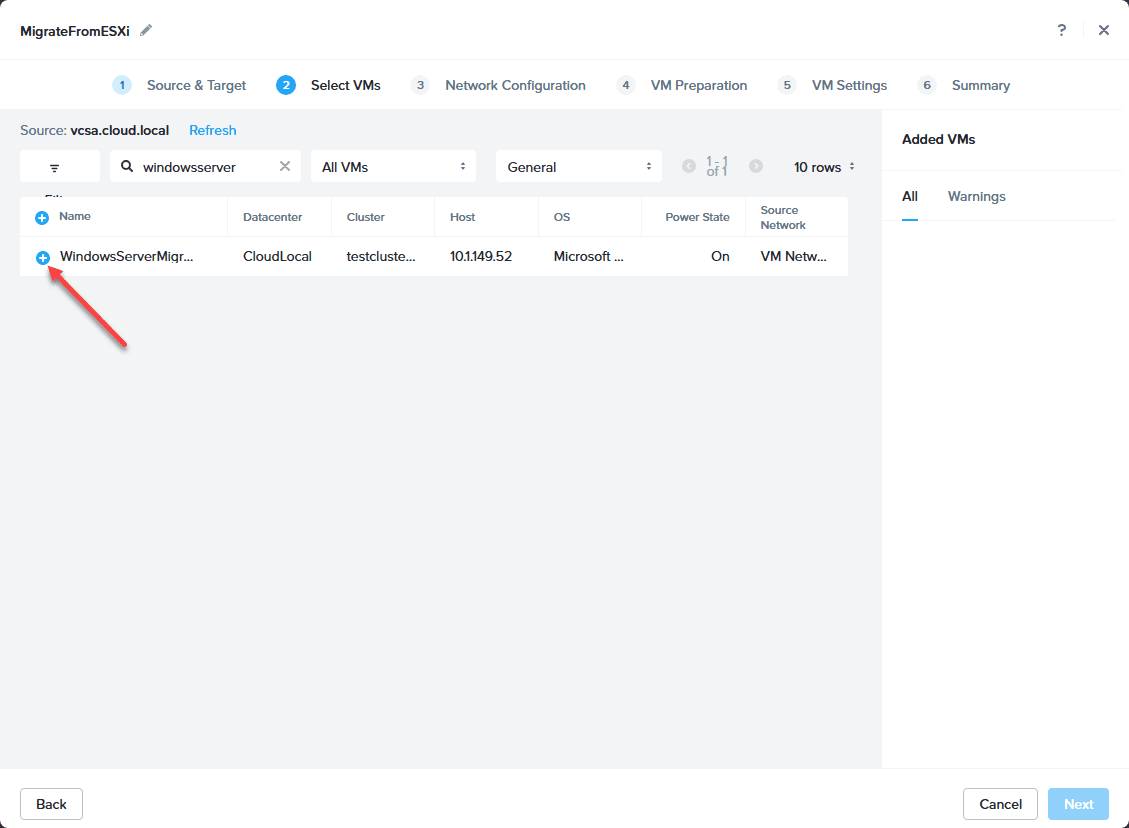The width and height of the screenshot is (1129, 828).
Task: Click the Cancel button
Action: [x=1000, y=804]
